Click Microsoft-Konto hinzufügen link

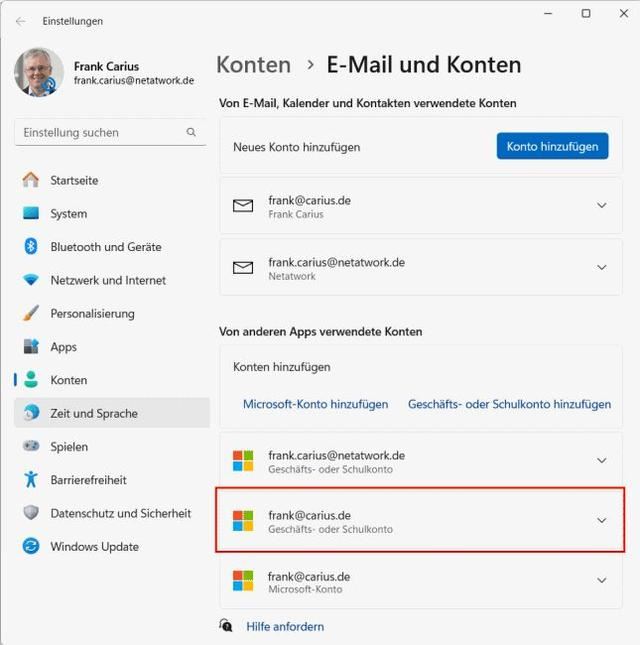(315, 404)
